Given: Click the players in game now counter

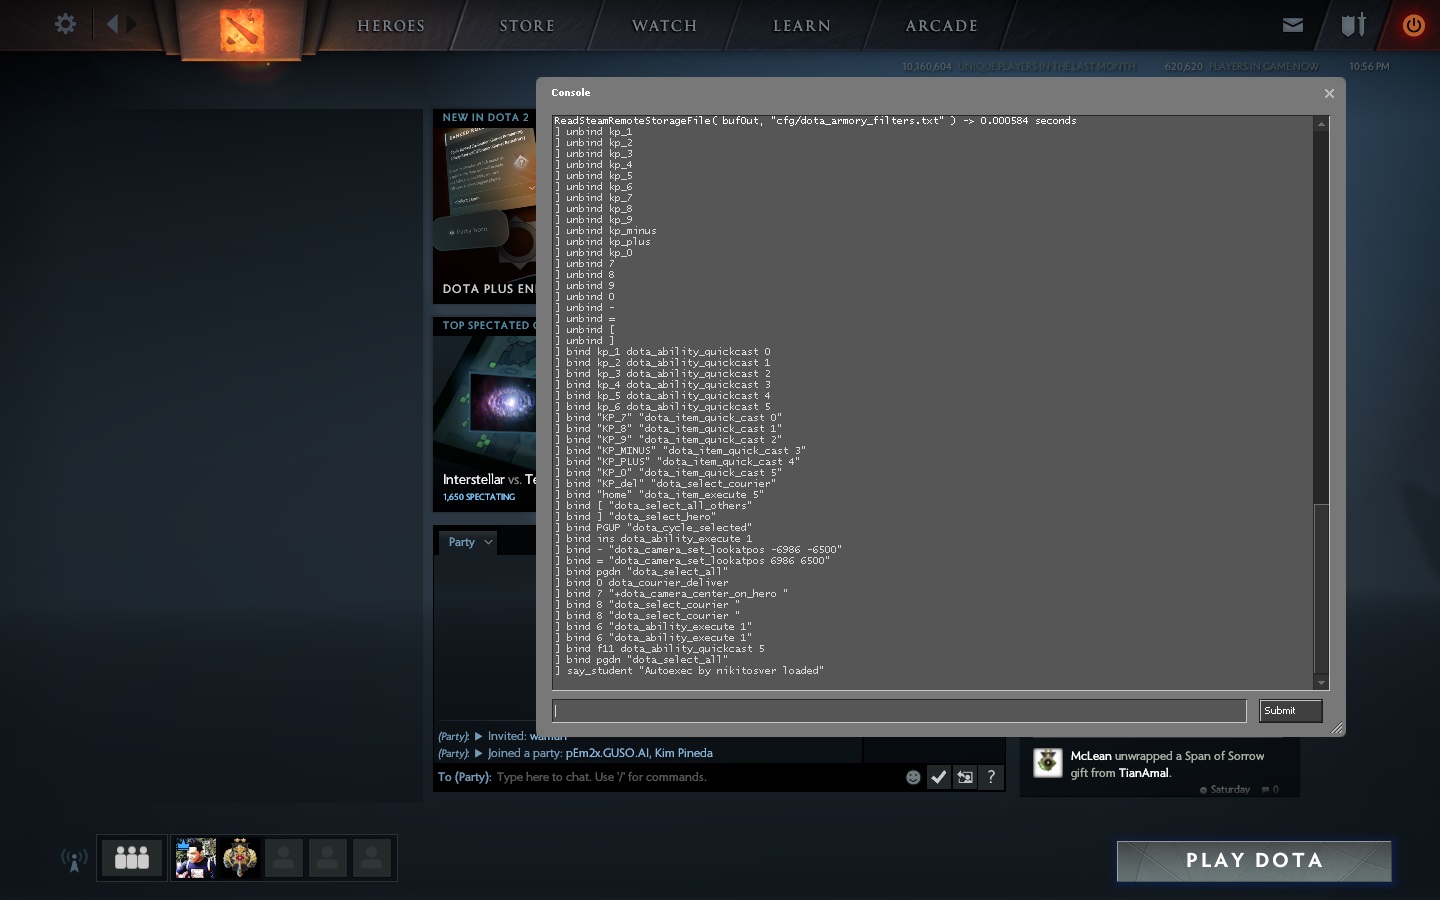Looking at the screenshot, I should tap(1241, 67).
